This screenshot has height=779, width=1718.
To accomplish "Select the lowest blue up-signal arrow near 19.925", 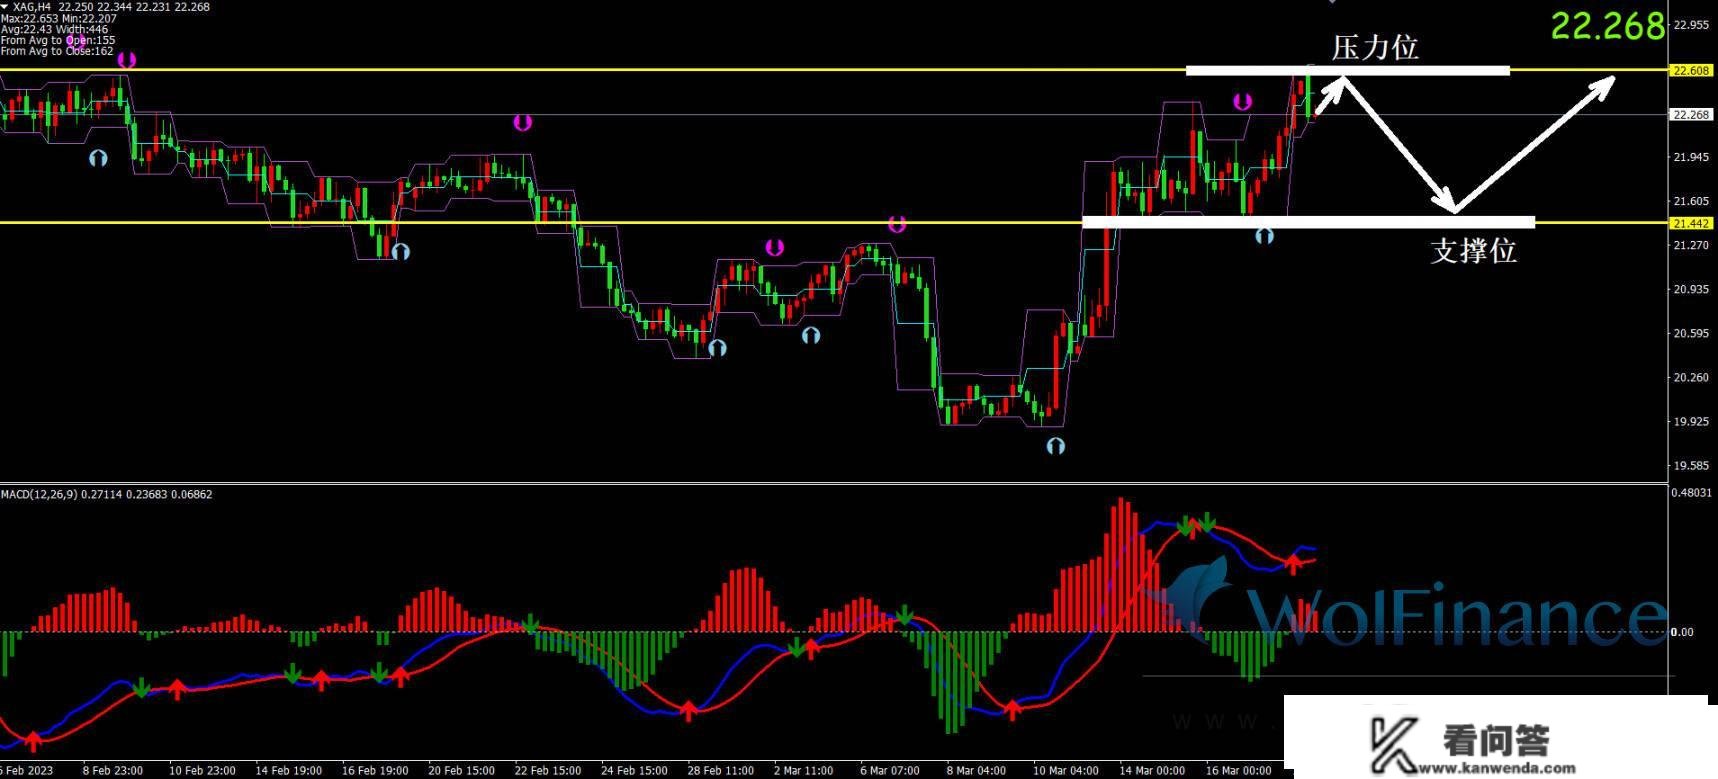I will click(x=1055, y=446).
